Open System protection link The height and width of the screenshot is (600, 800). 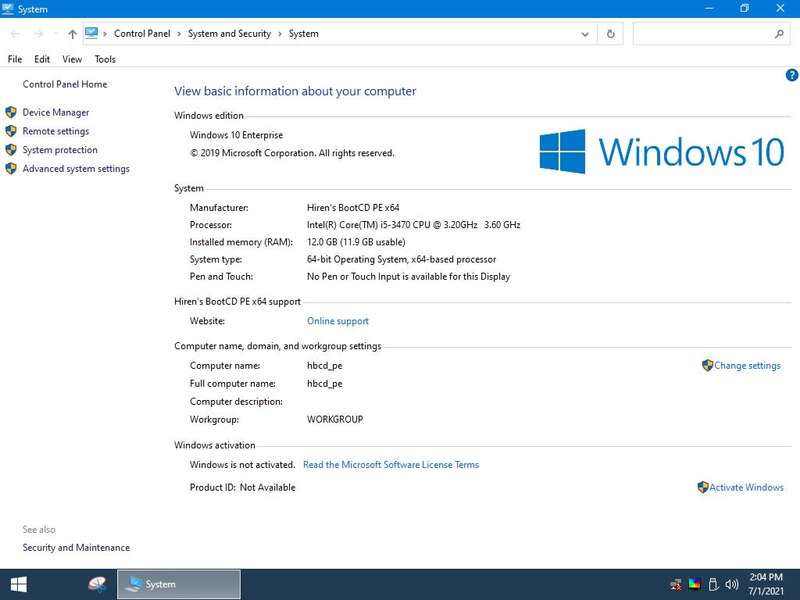60,150
